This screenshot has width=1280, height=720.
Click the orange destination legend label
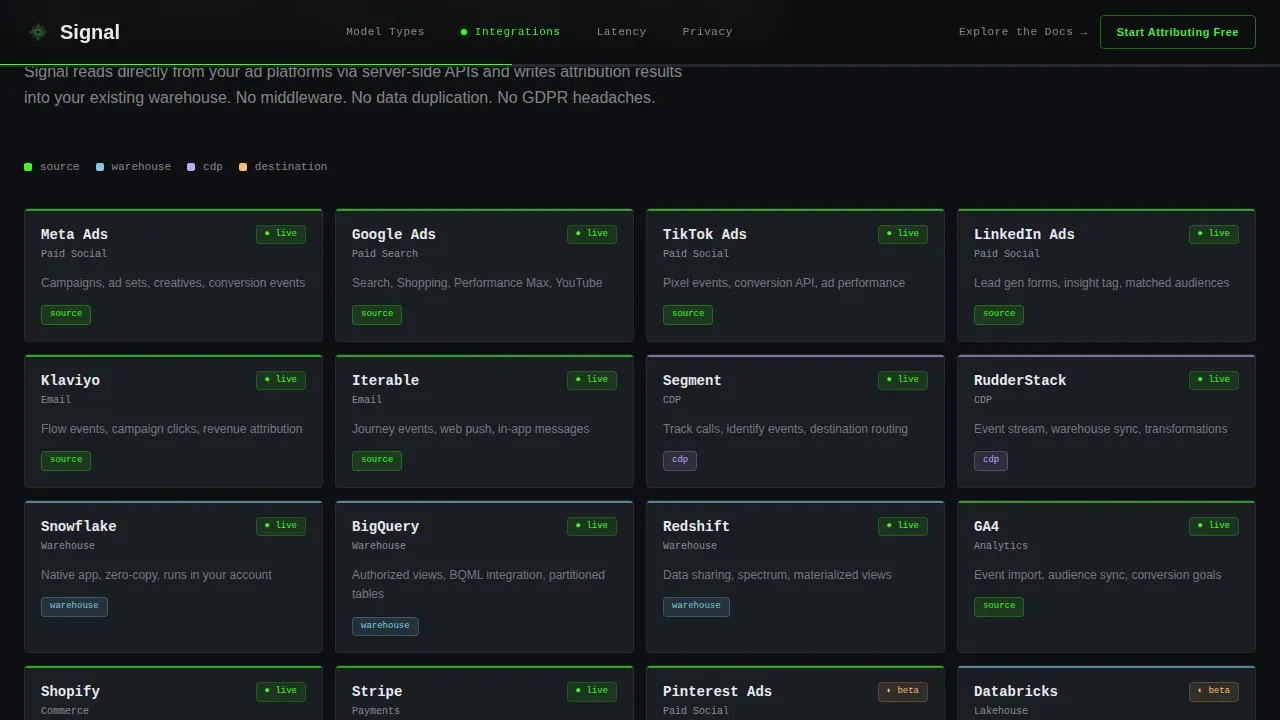point(291,167)
